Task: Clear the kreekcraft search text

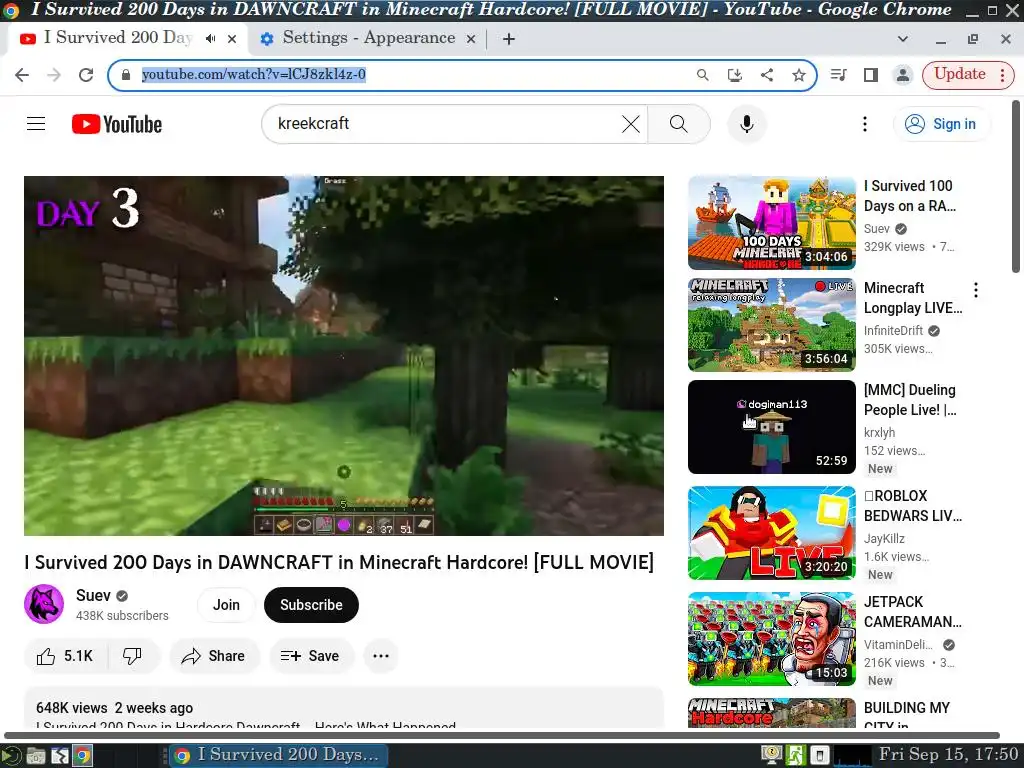Action: 631,124
